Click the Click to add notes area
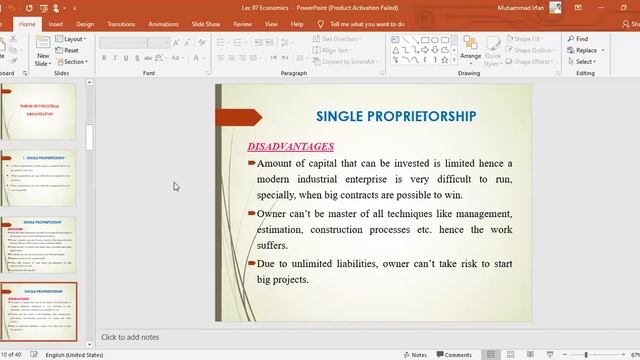The width and height of the screenshot is (640, 360). point(130,337)
